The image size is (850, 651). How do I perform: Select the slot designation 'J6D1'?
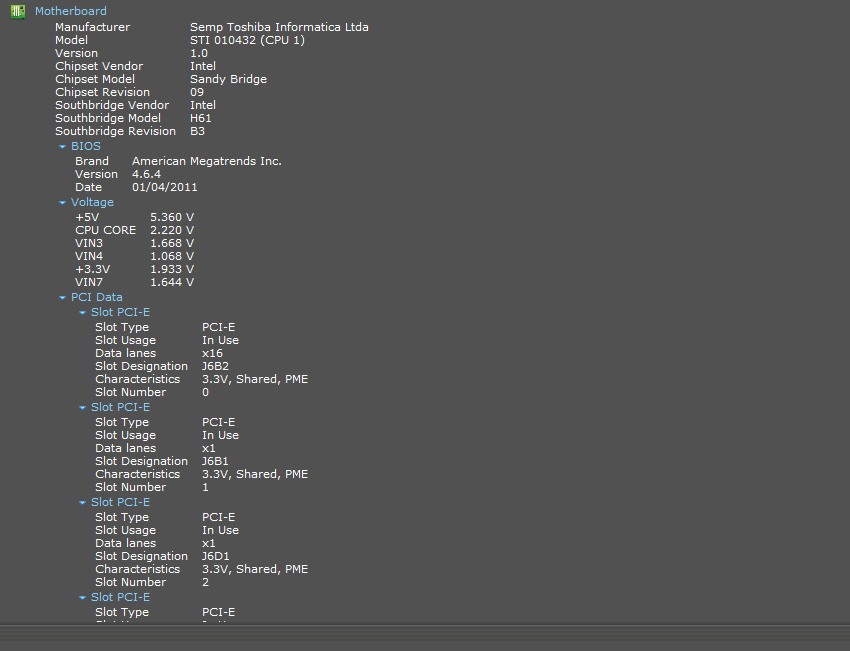pos(216,556)
